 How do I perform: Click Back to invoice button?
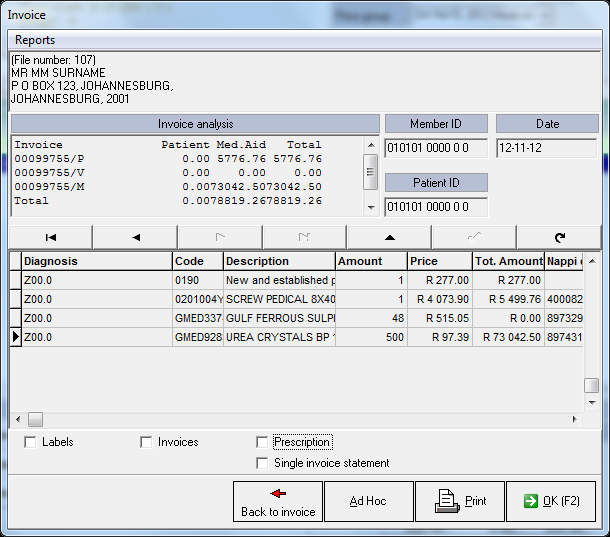click(278, 501)
